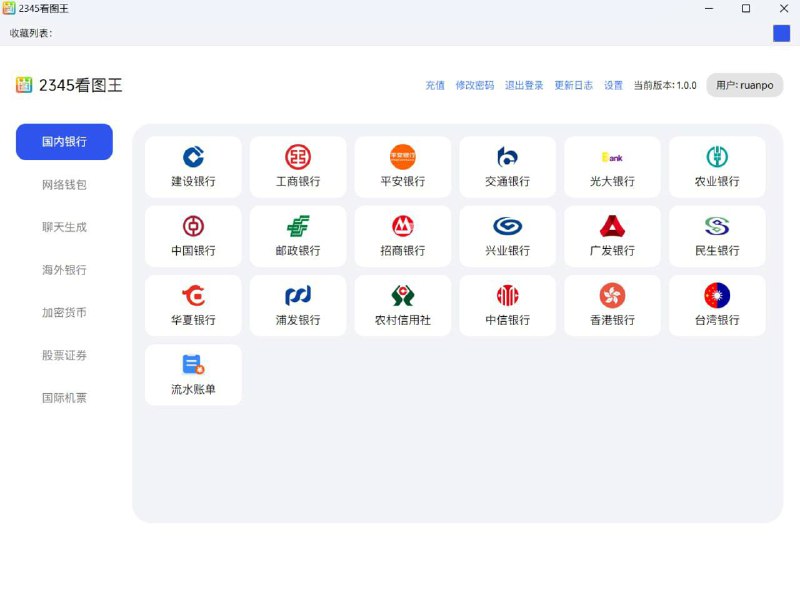Select the 浦发银行 icon
This screenshot has width=800, height=600.
(x=298, y=295)
